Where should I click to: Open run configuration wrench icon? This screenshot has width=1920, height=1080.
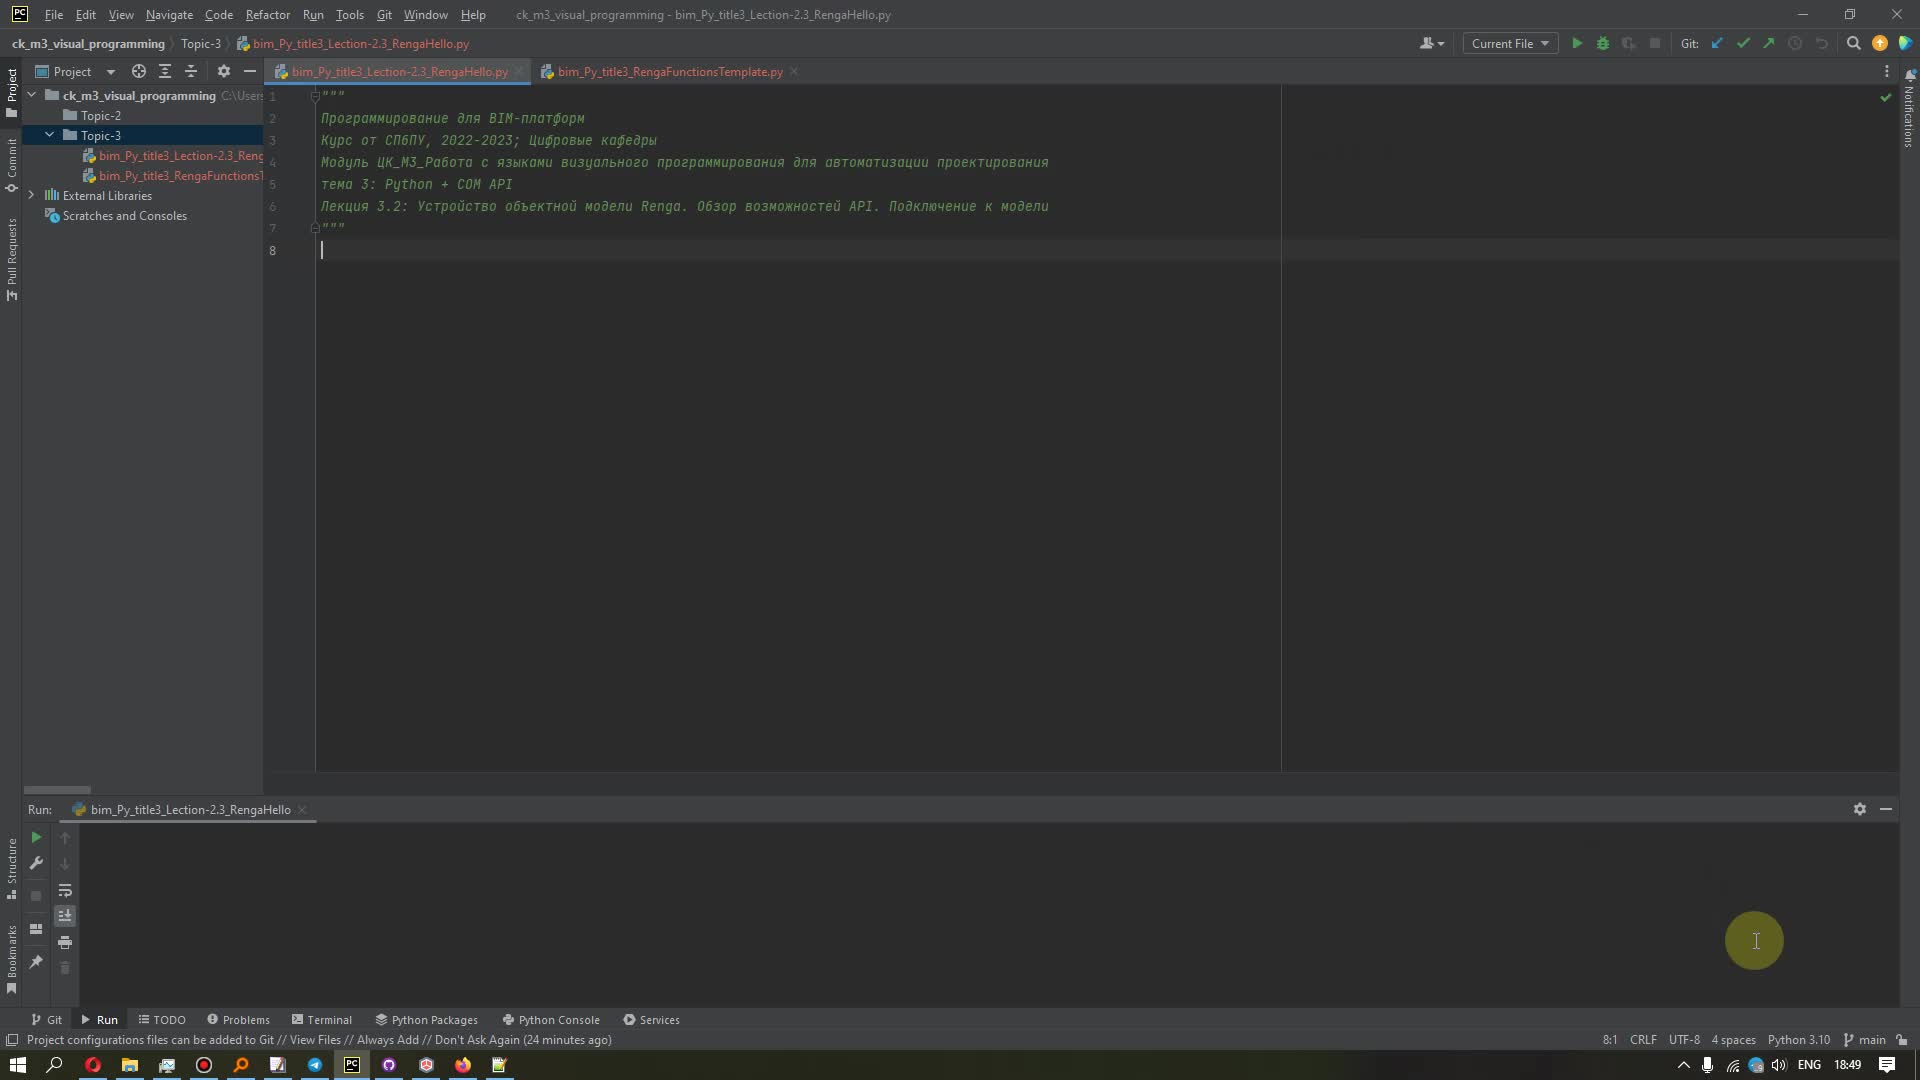(36, 863)
